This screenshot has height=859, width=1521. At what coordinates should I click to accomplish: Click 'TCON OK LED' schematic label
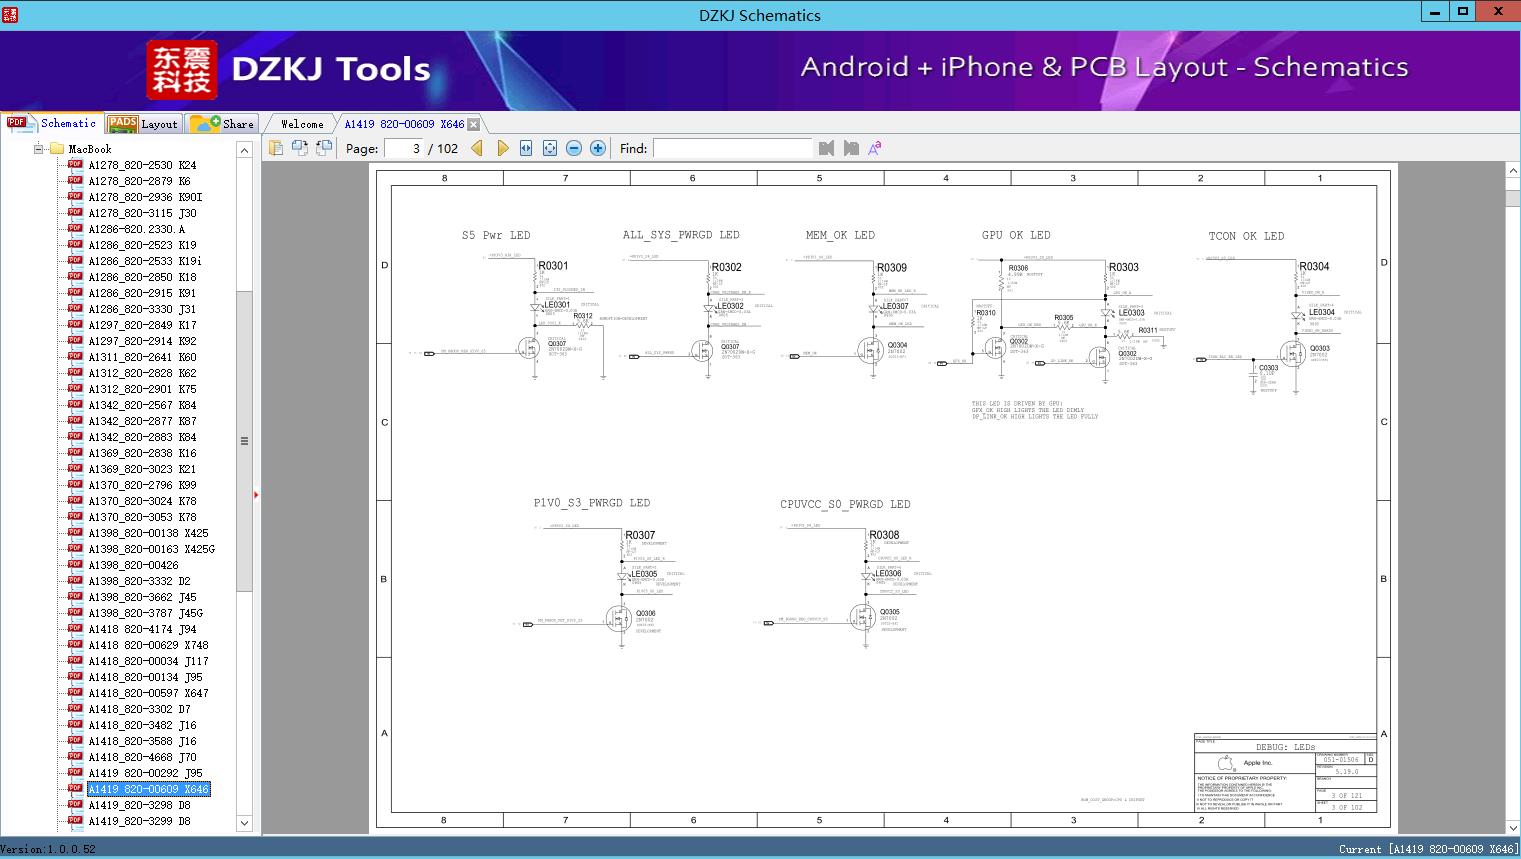pos(1246,236)
